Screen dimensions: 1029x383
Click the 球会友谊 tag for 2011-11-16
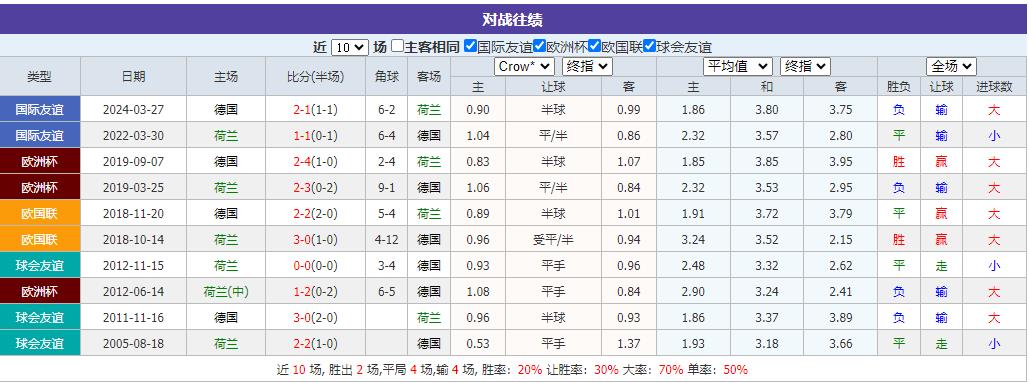point(40,317)
